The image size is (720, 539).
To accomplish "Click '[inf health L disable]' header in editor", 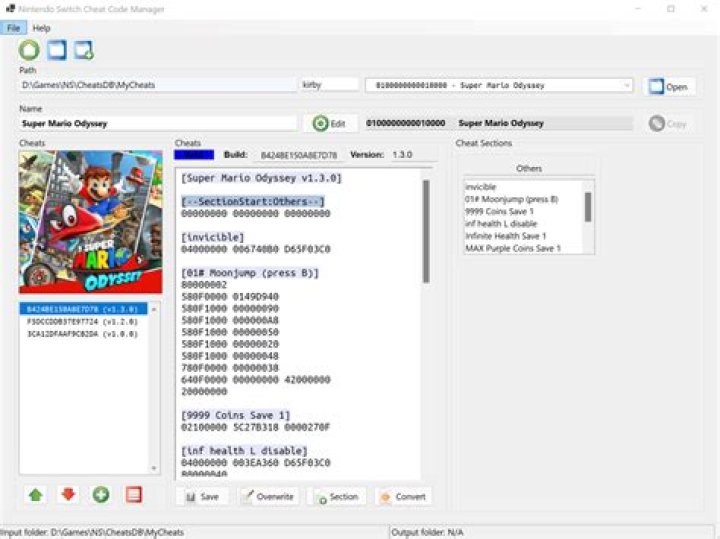I will pos(244,450).
